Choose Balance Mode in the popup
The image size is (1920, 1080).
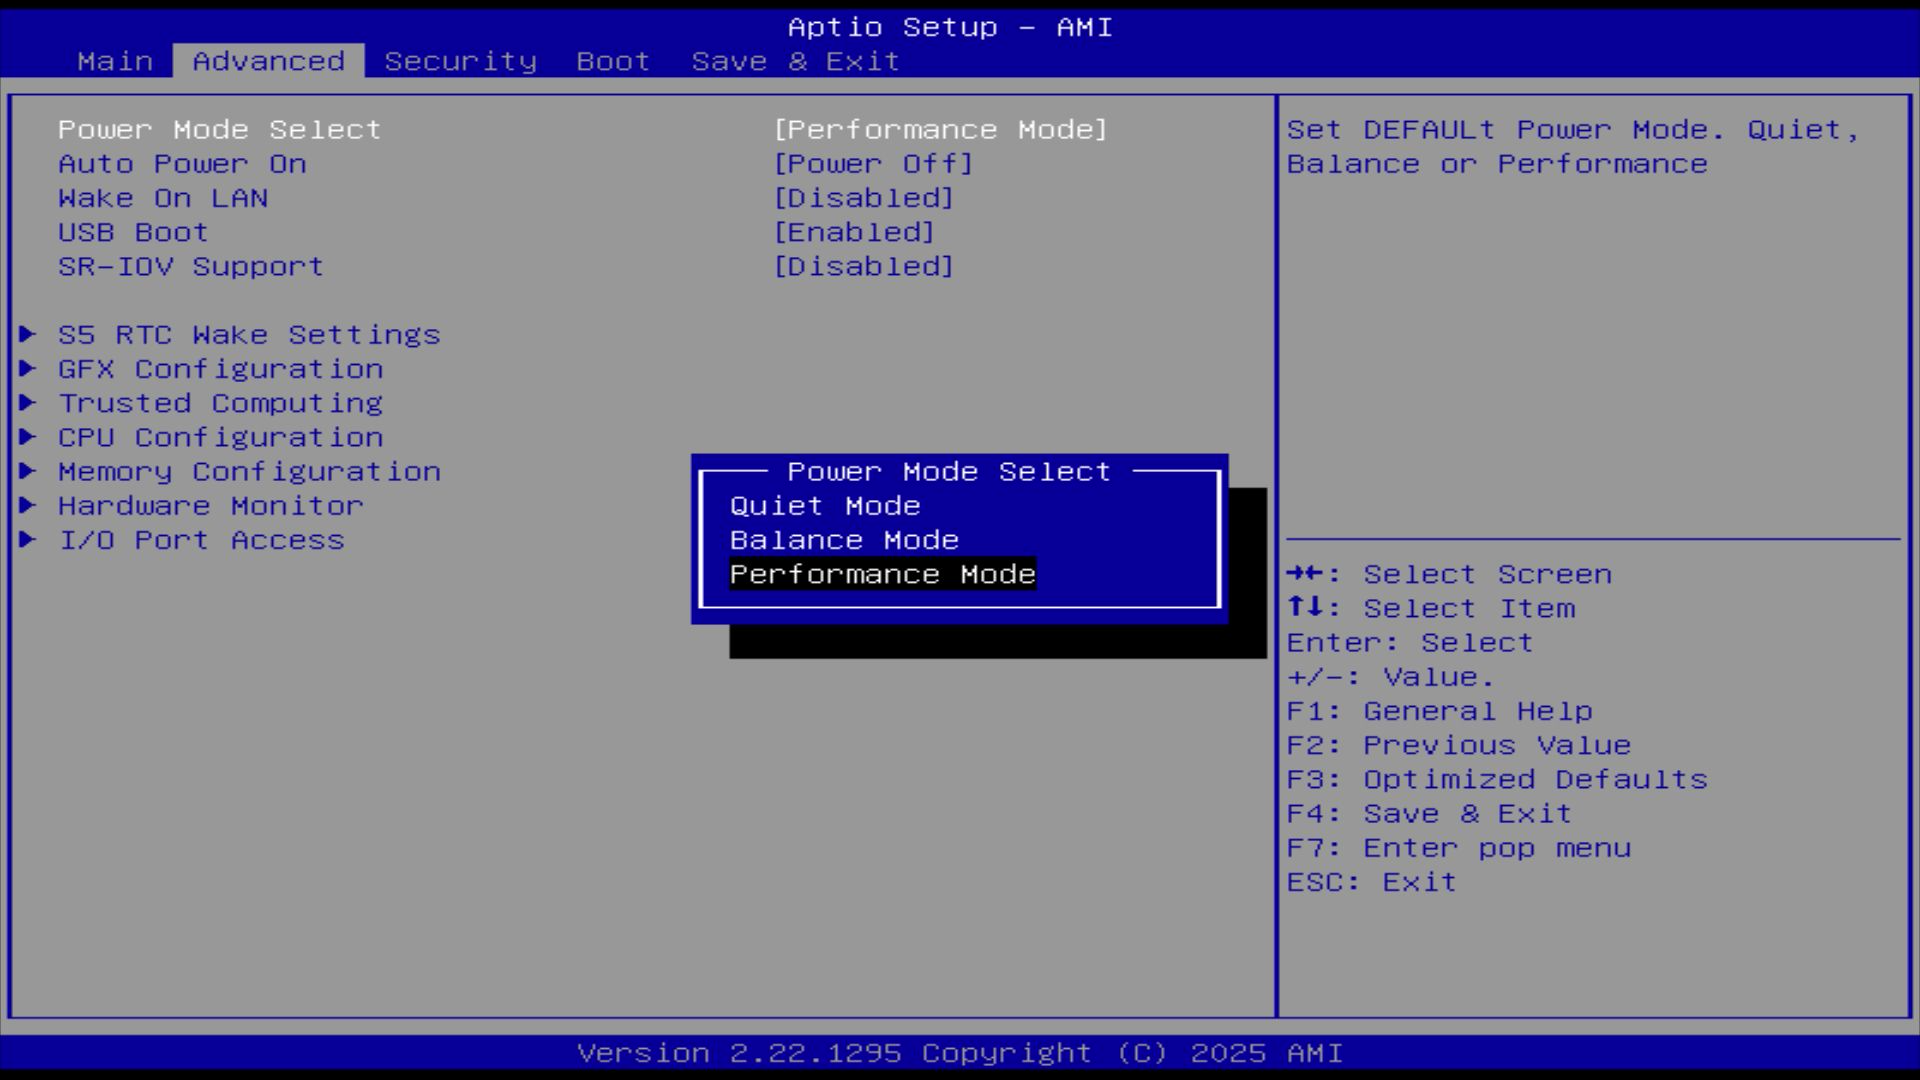pyautogui.click(x=844, y=540)
